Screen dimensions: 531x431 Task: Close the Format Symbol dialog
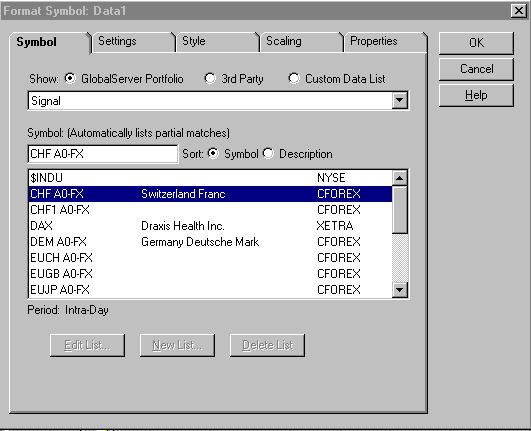[518, 11]
